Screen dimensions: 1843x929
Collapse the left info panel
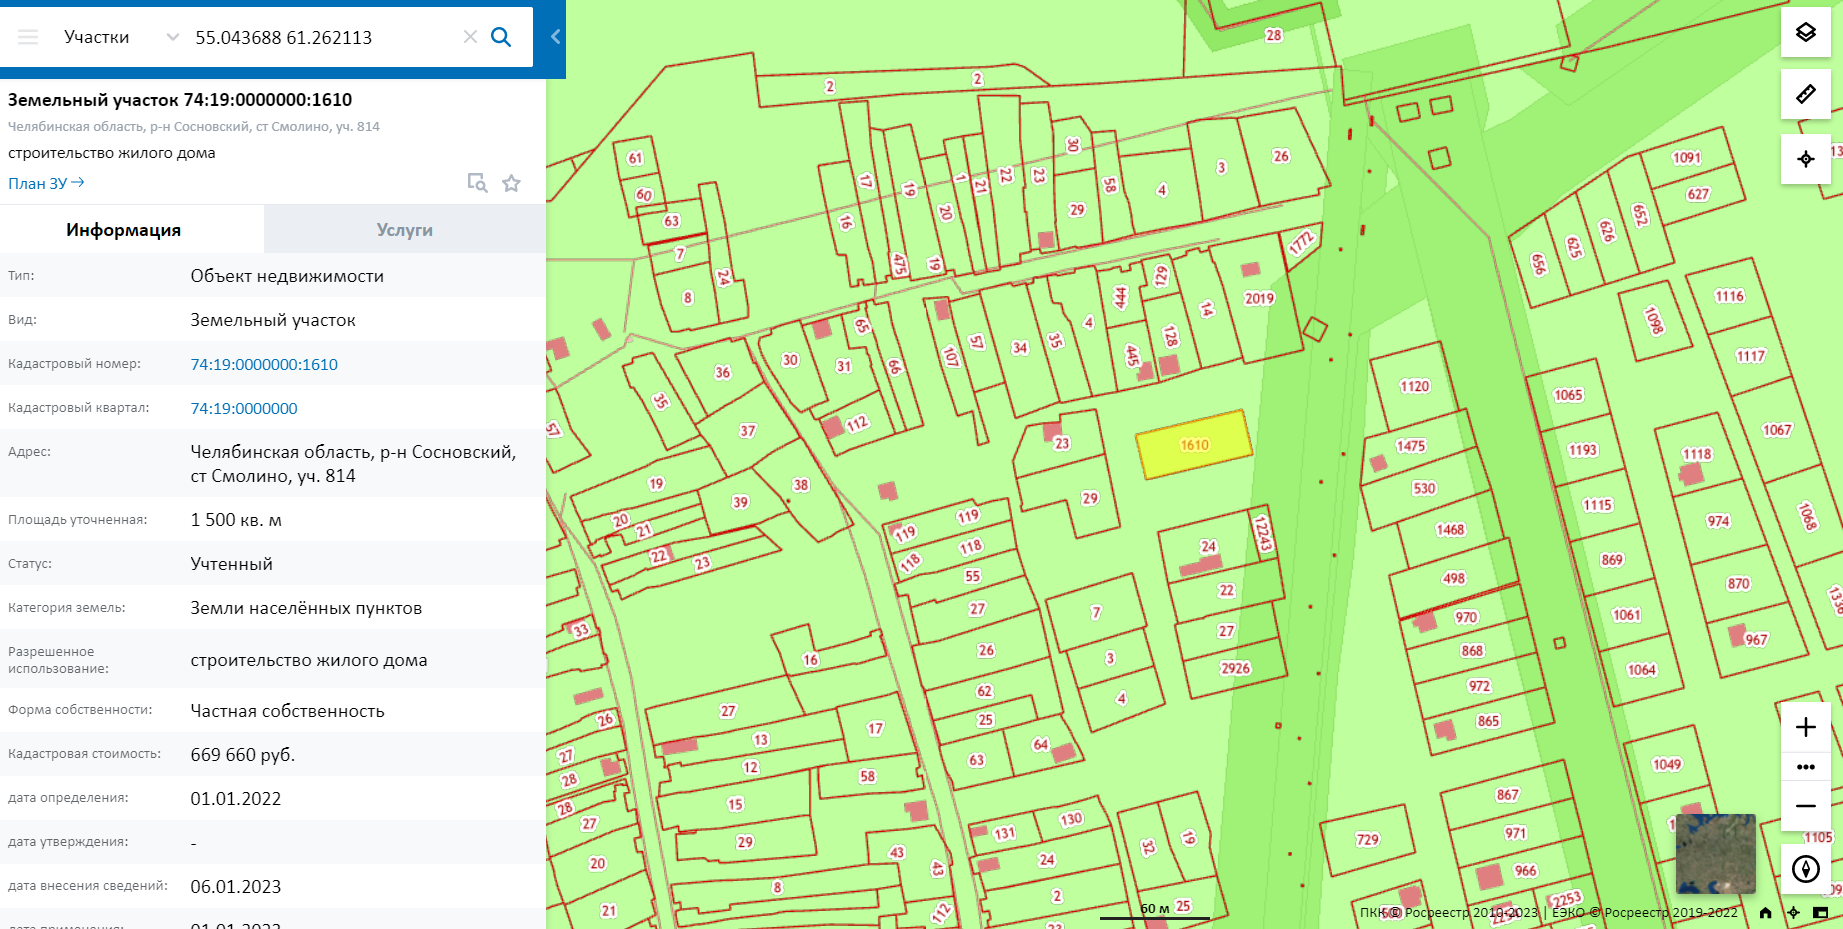(555, 37)
